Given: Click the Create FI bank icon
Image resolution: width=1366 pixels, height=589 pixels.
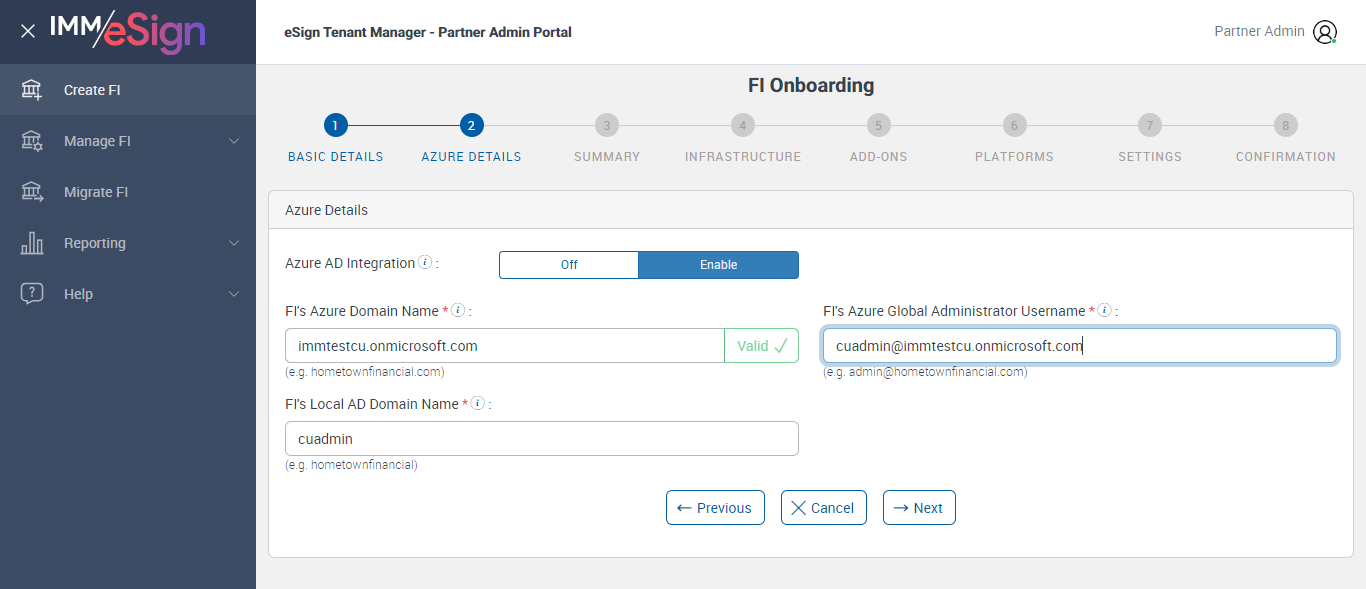Looking at the screenshot, I should [x=32, y=90].
